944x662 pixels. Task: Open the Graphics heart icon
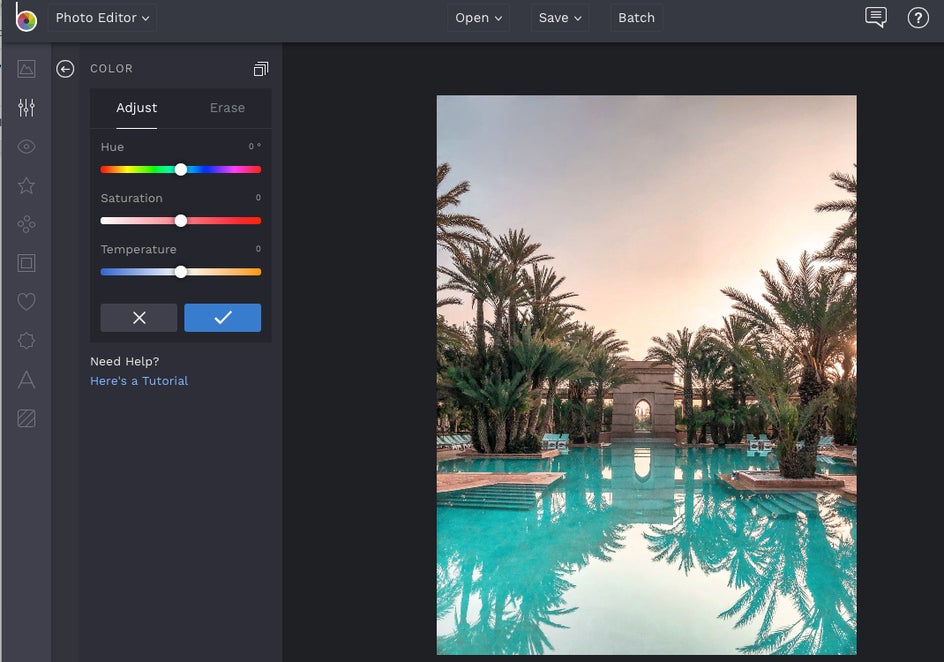point(26,302)
